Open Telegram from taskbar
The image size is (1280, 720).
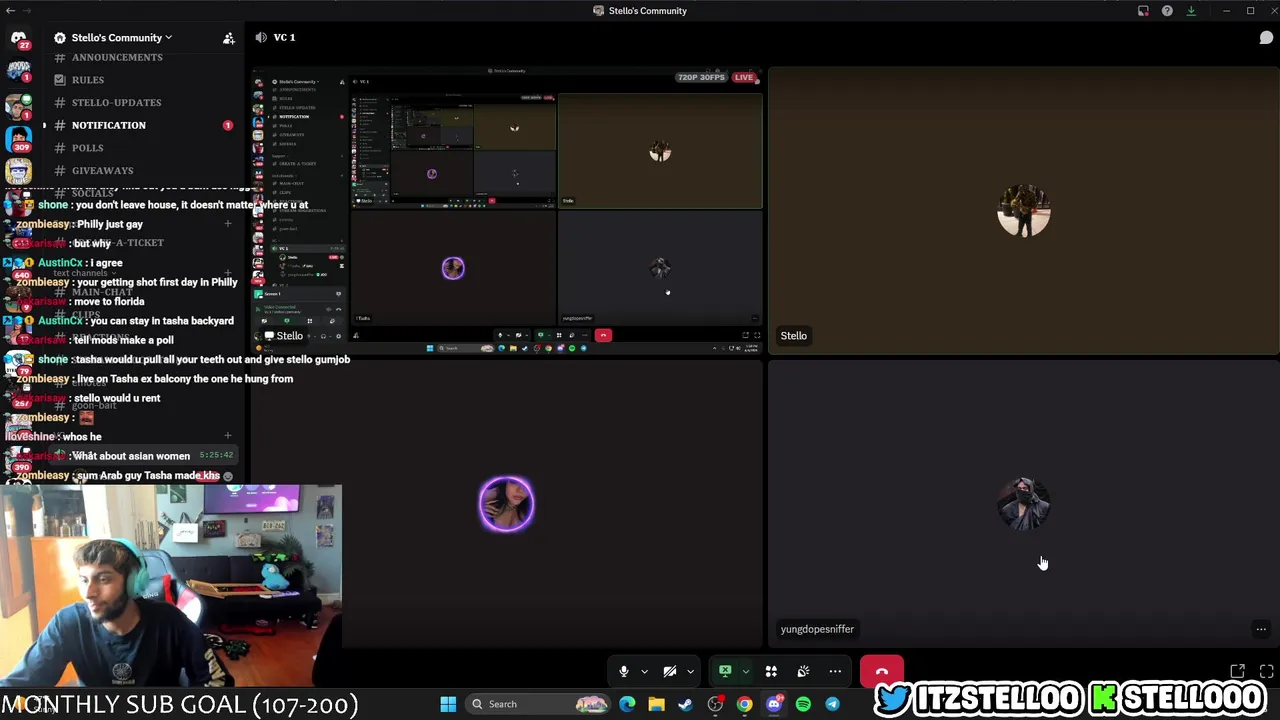(832, 704)
